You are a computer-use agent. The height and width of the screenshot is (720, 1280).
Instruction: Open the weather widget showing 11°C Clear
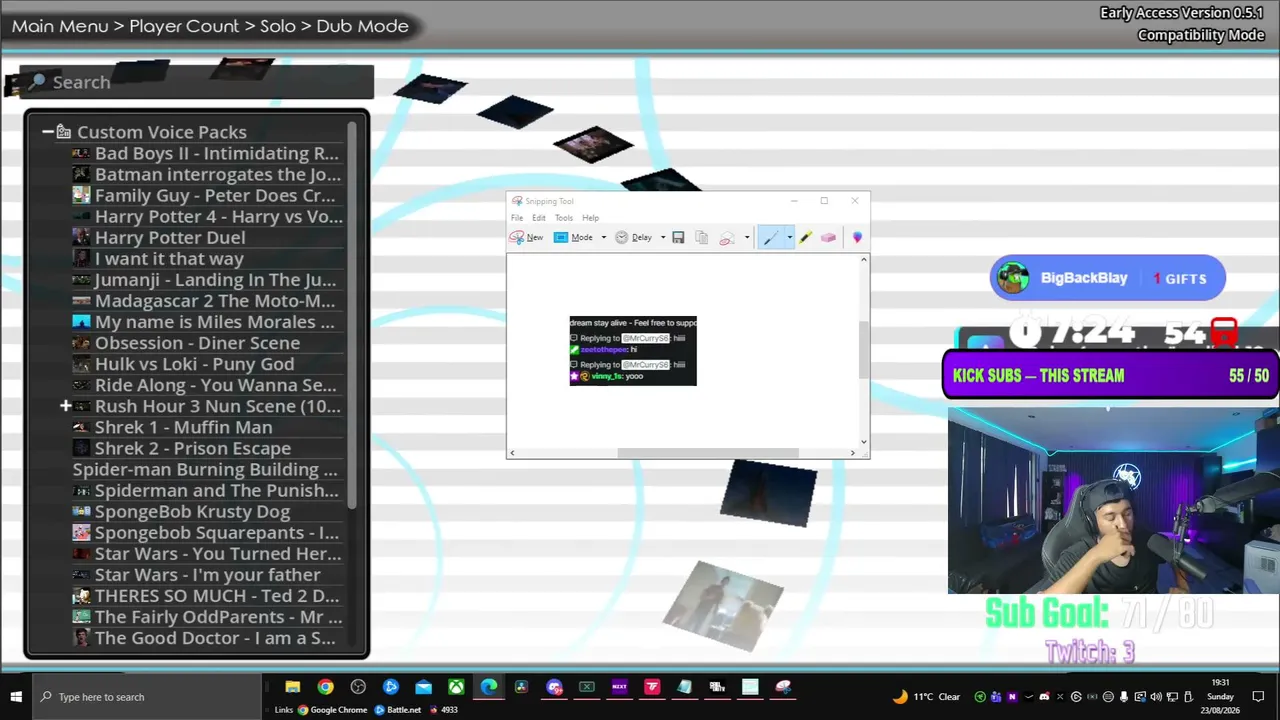coord(926,697)
